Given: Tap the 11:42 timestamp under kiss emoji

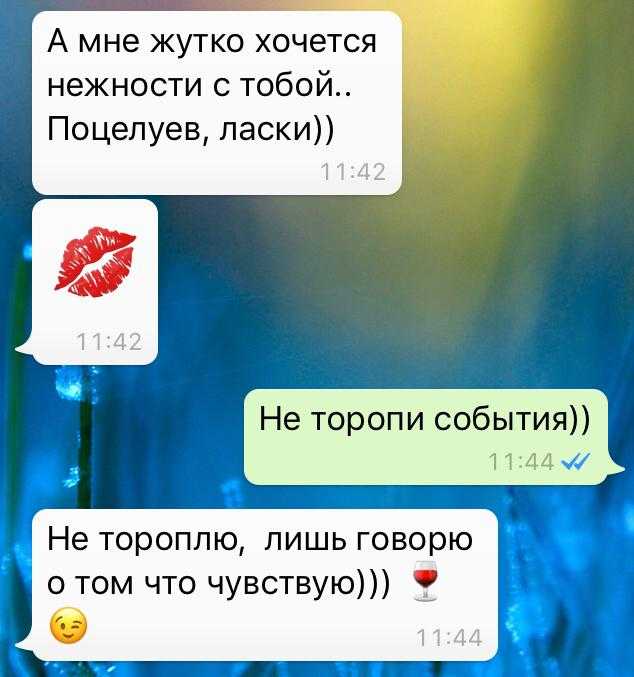Looking at the screenshot, I should tap(109, 342).
